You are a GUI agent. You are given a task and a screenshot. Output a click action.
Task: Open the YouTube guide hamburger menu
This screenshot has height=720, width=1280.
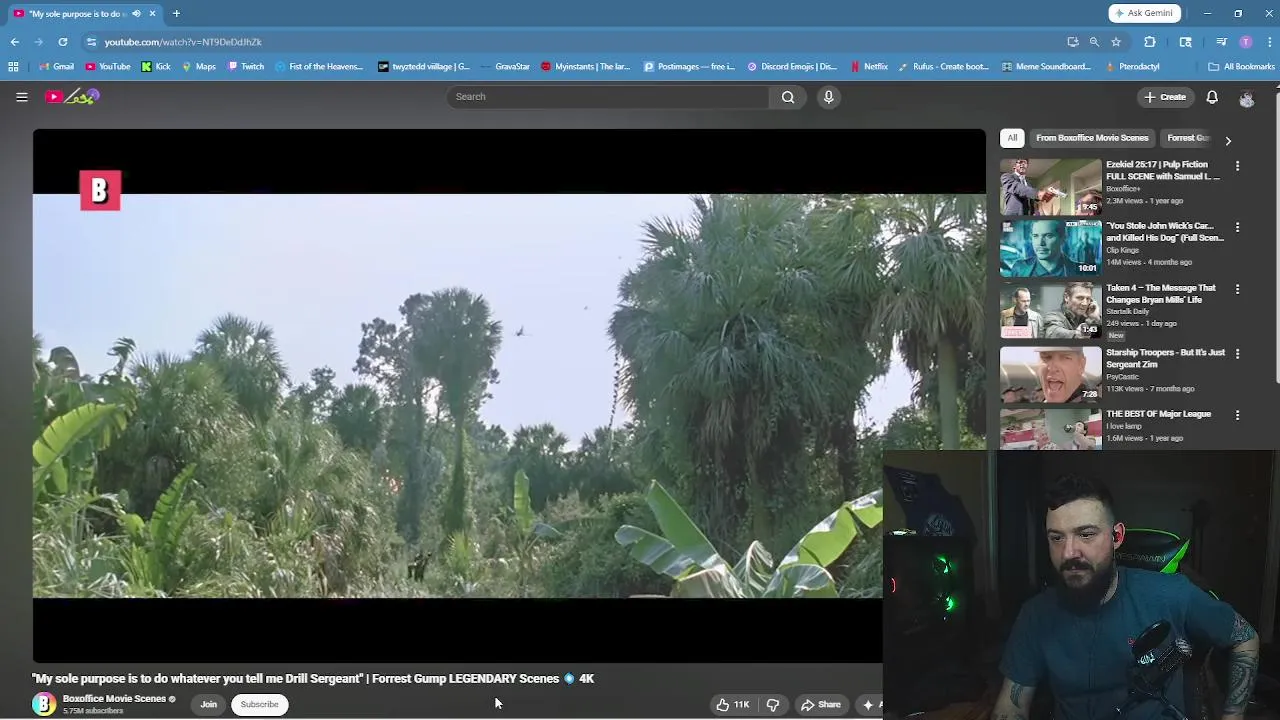tap(21, 97)
